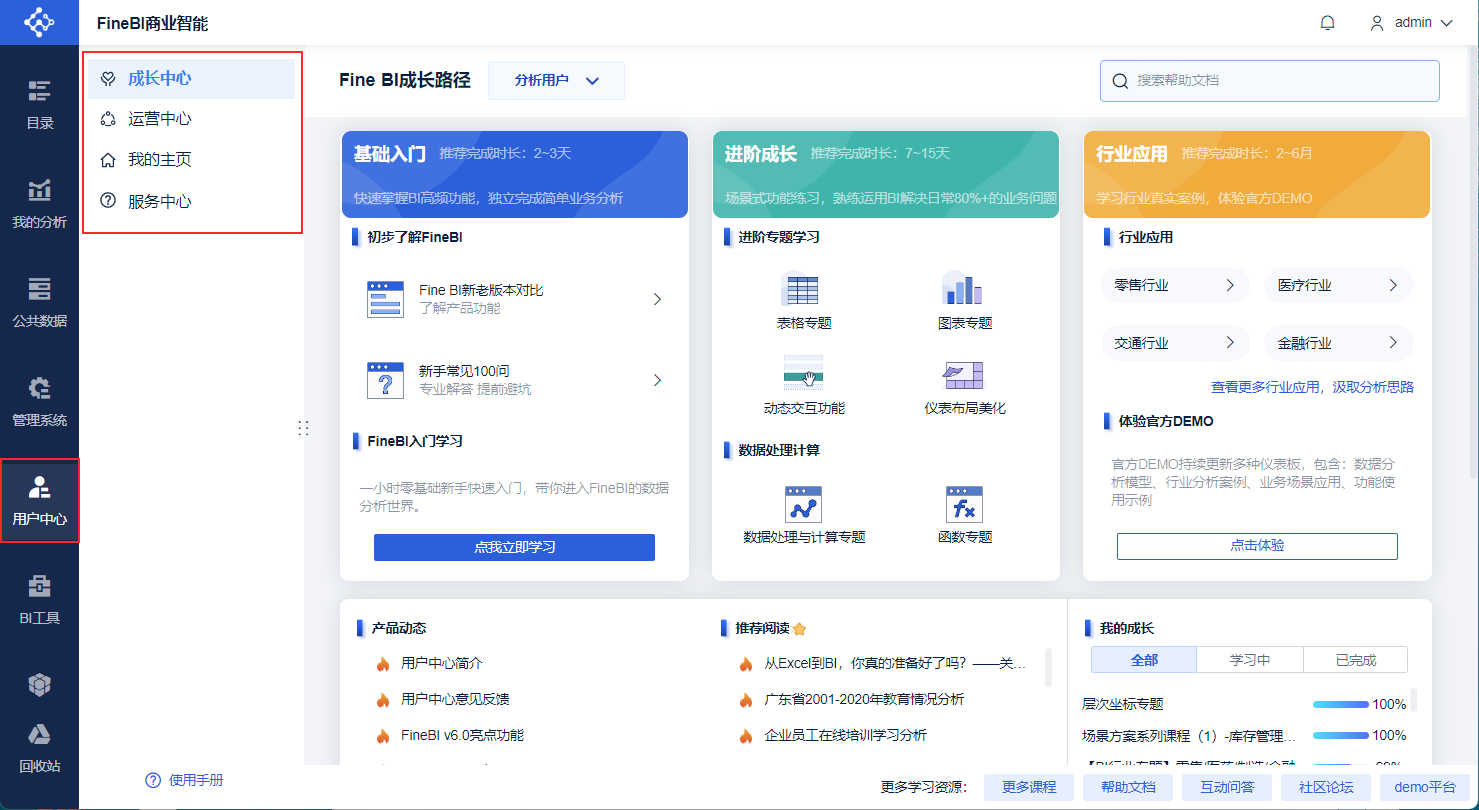1479x810 pixels.
Task: Open 企业员工在线培训学习分析 article
Action: tap(846, 735)
